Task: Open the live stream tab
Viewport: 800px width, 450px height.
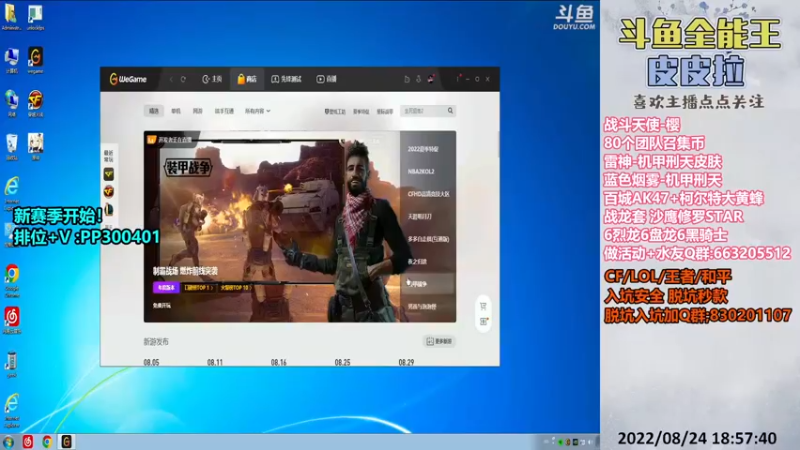Action: 327,79
